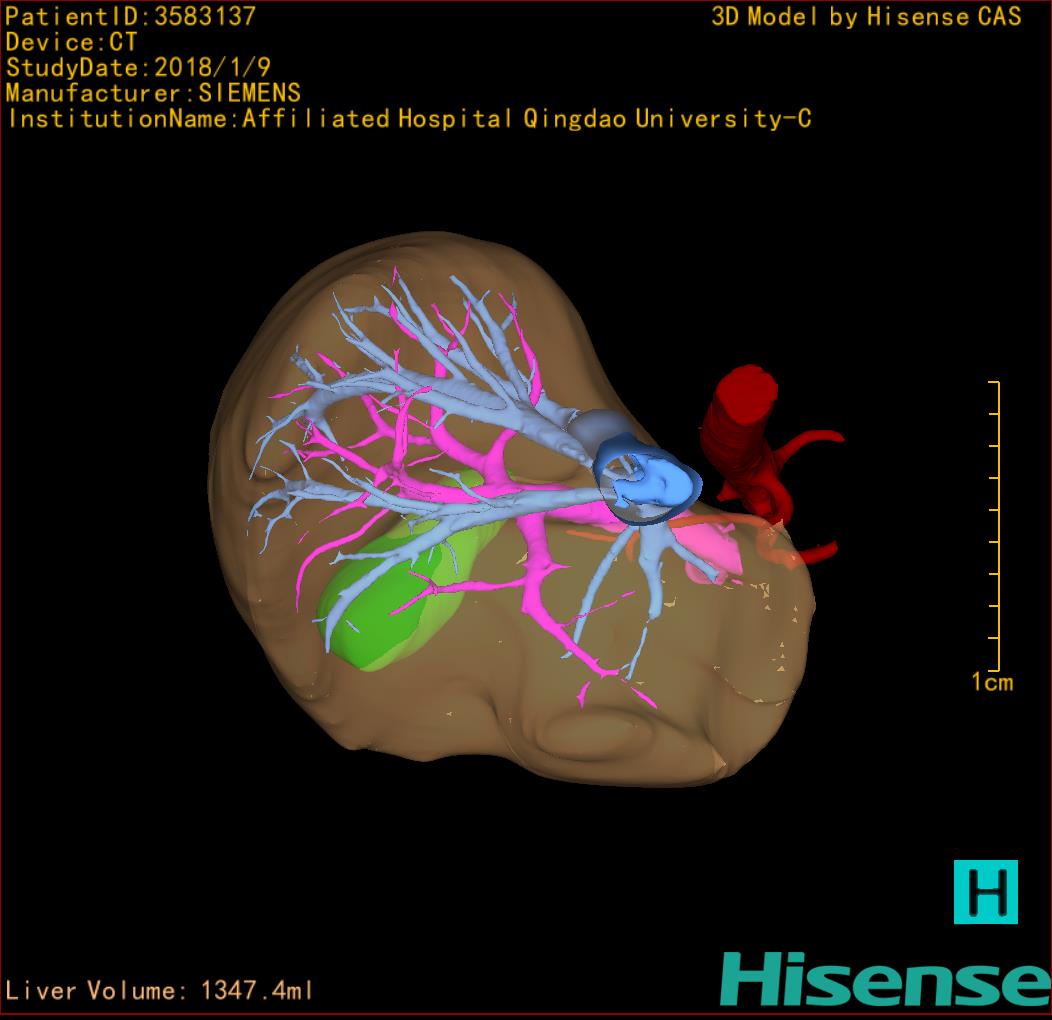Click the 3D Model by Hisense CAS text
The width and height of the screenshot is (1052, 1020).
[x=866, y=16]
